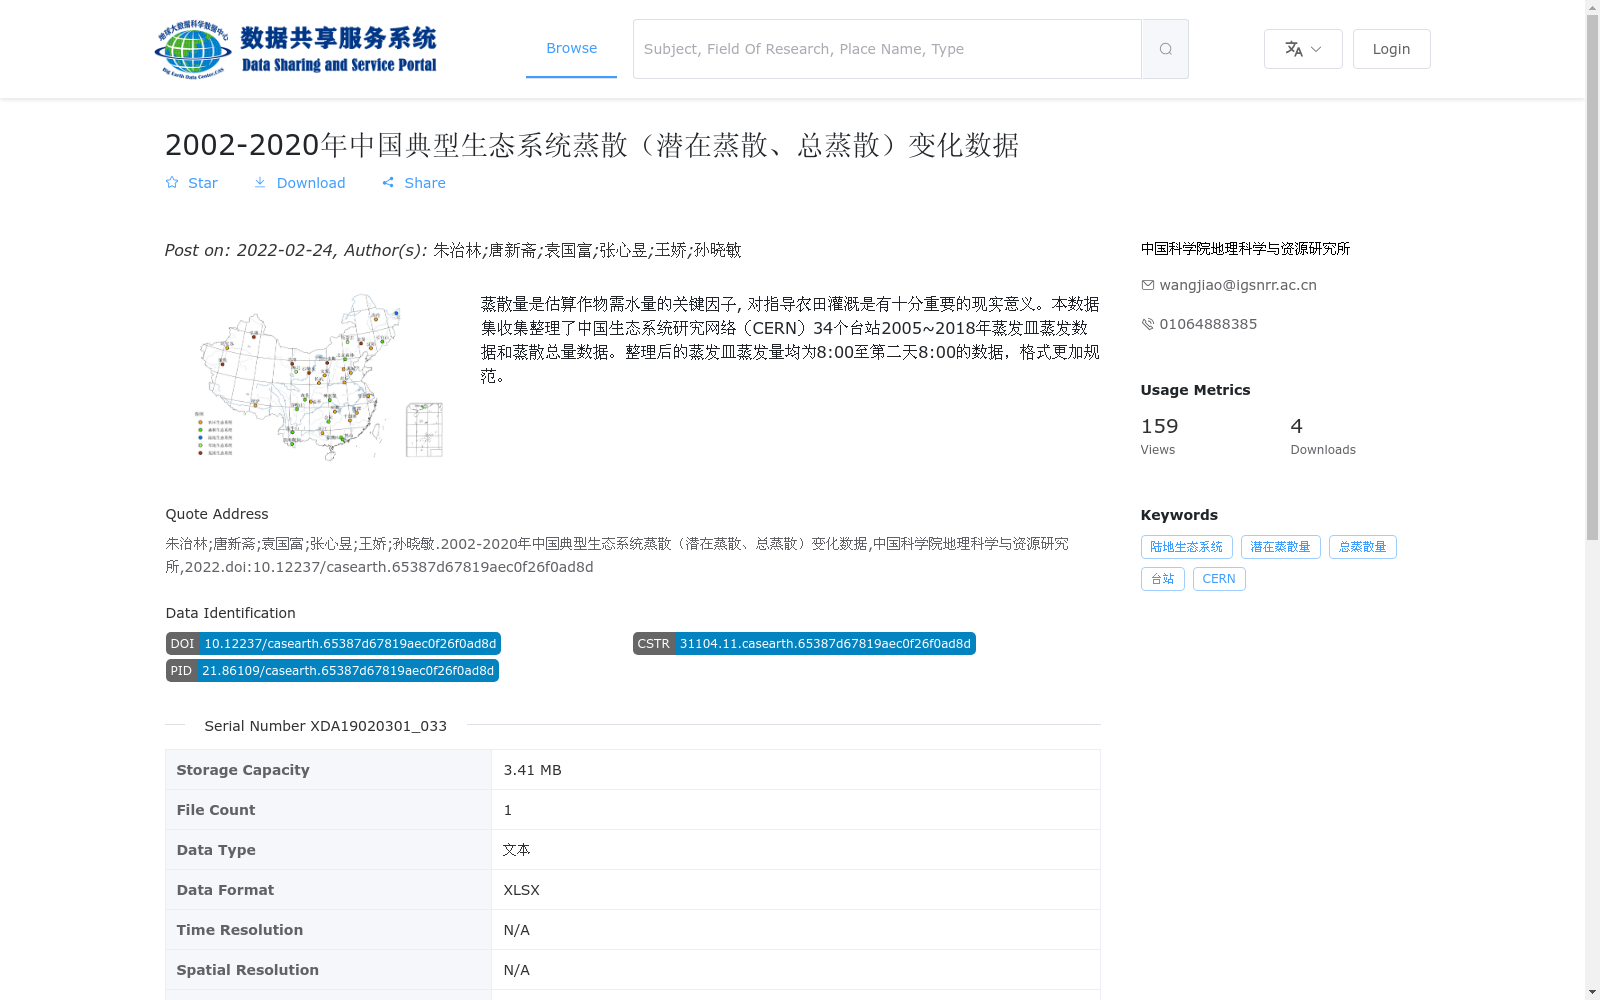Click the Time Resolution N/A value
1600x1000 pixels.
pos(516,930)
